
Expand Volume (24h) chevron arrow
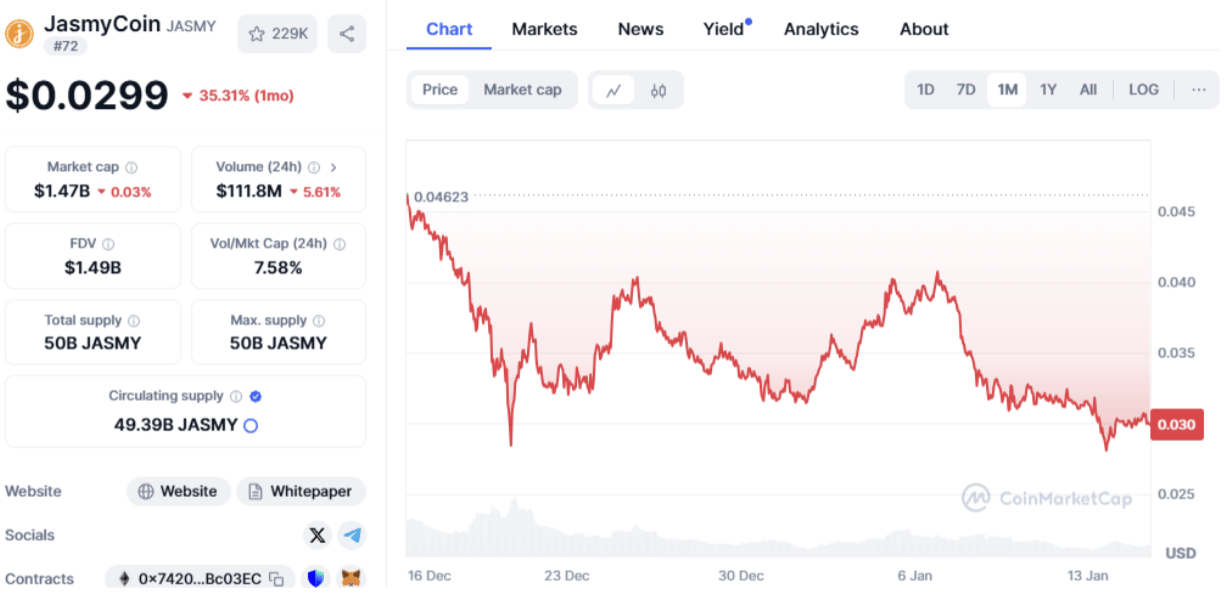coord(334,168)
